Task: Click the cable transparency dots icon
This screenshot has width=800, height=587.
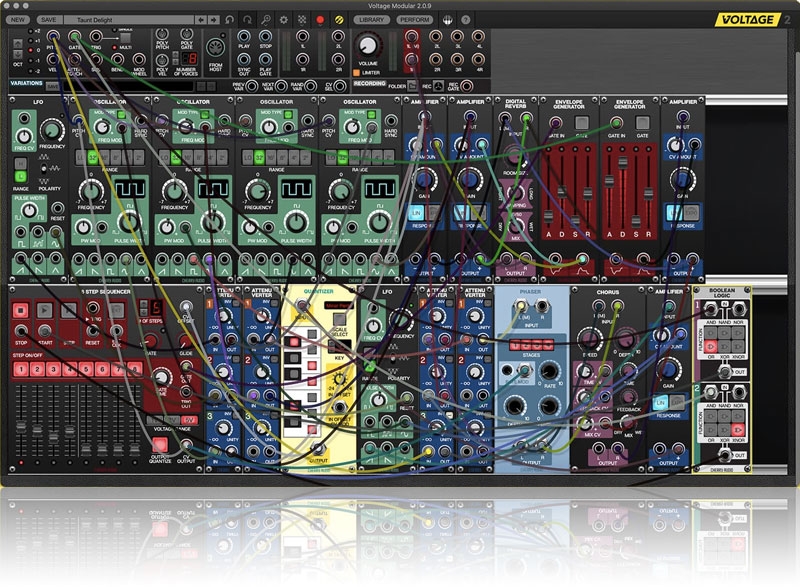Action: (302, 20)
